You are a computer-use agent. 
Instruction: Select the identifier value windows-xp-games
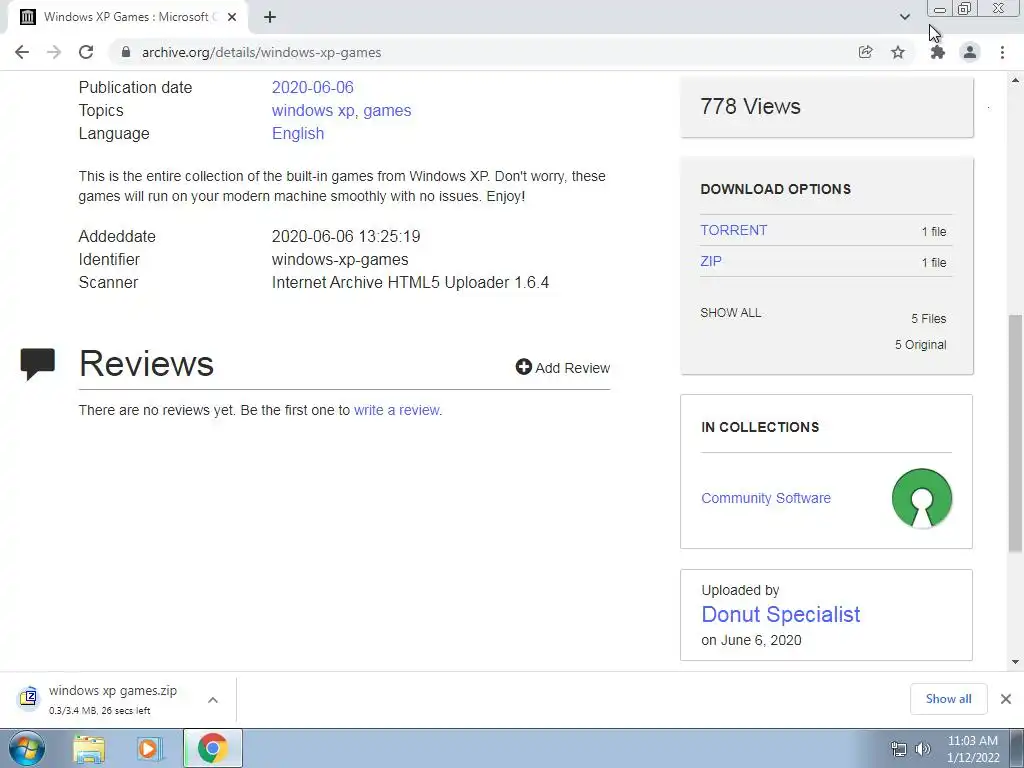coord(340,259)
